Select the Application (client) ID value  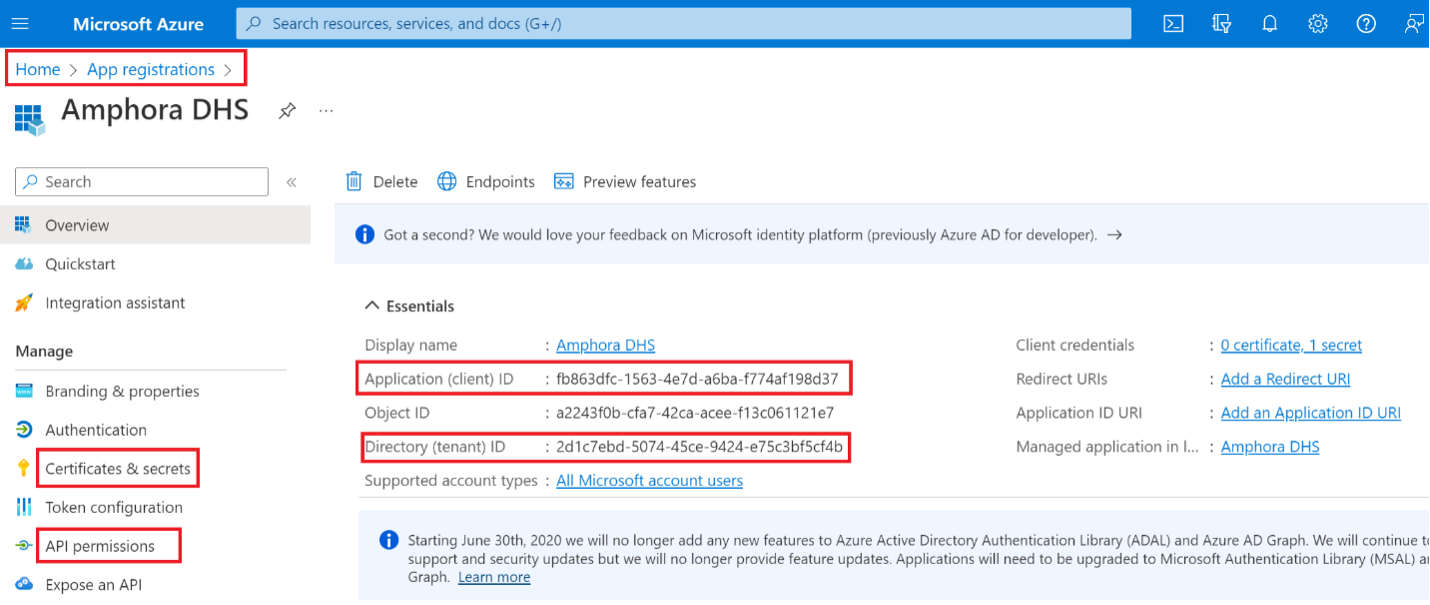coord(698,379)
